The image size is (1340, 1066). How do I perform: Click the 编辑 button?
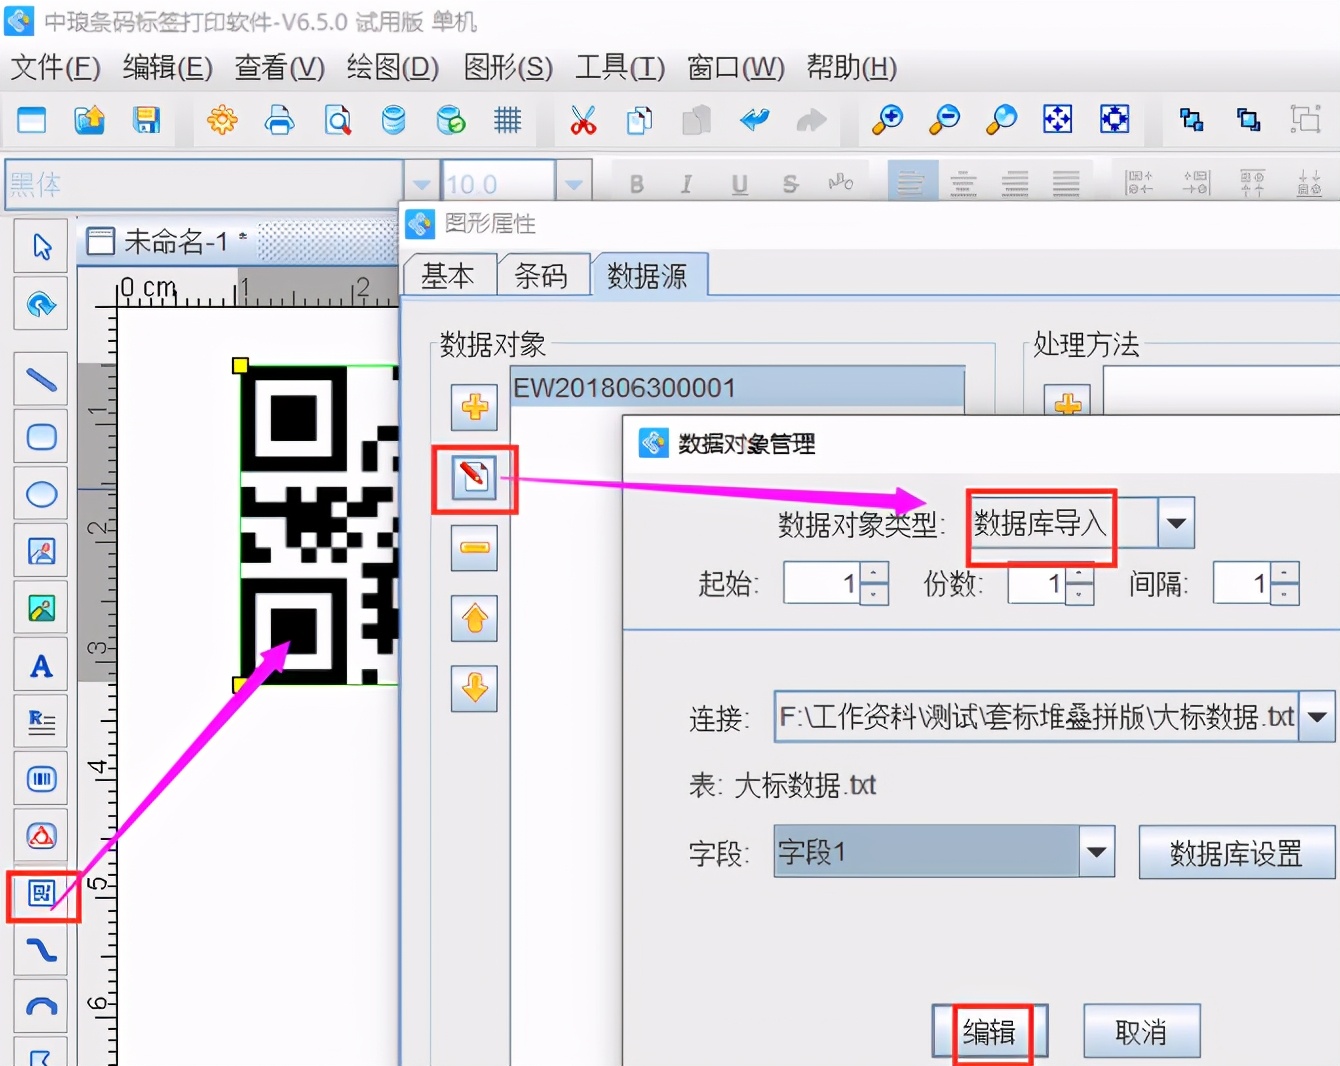click(x=989, y=1032)
